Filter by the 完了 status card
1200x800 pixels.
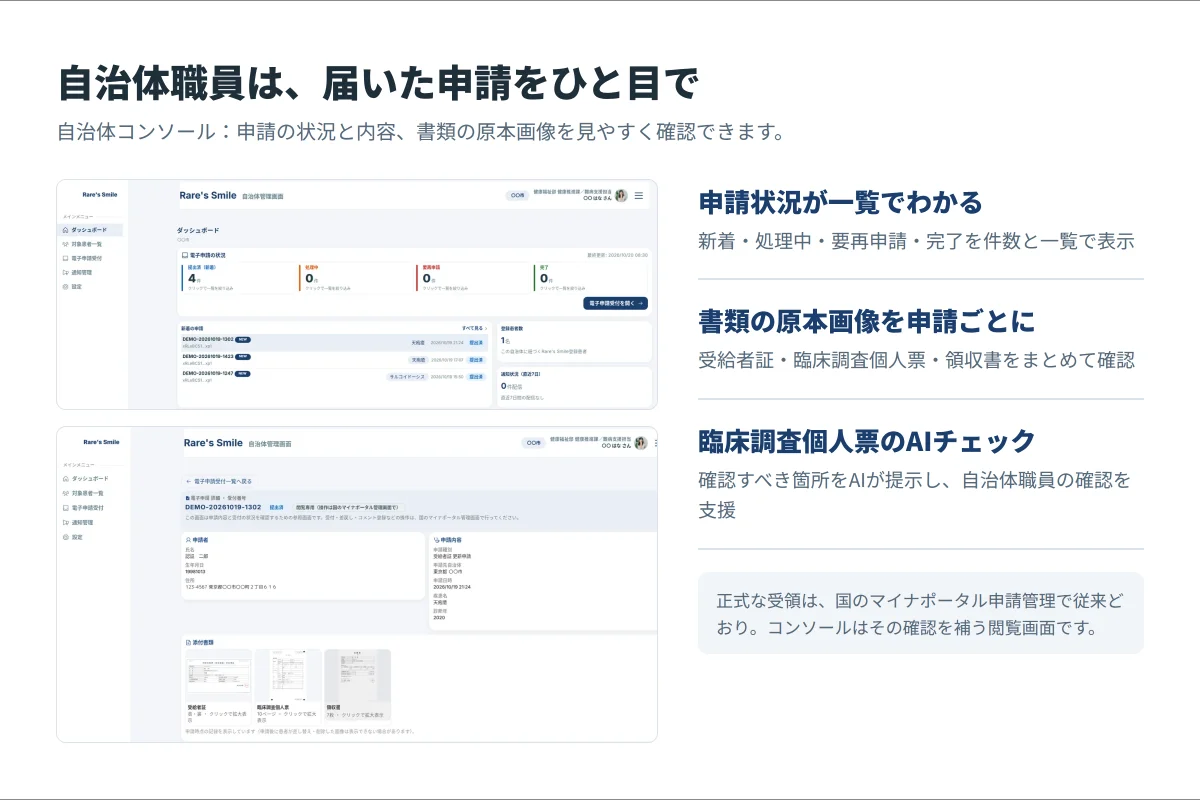590,277
